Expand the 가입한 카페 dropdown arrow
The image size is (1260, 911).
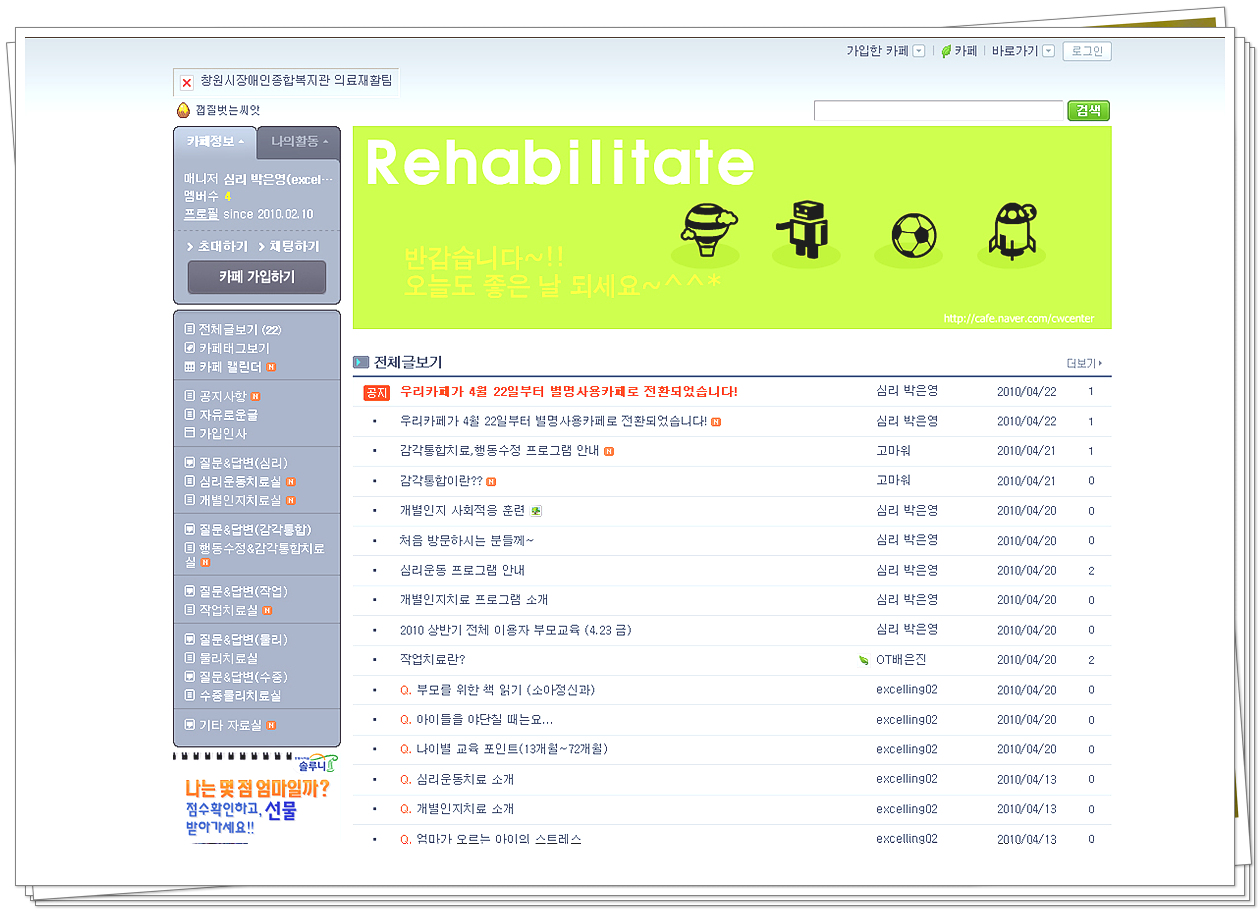click(919, 51)
